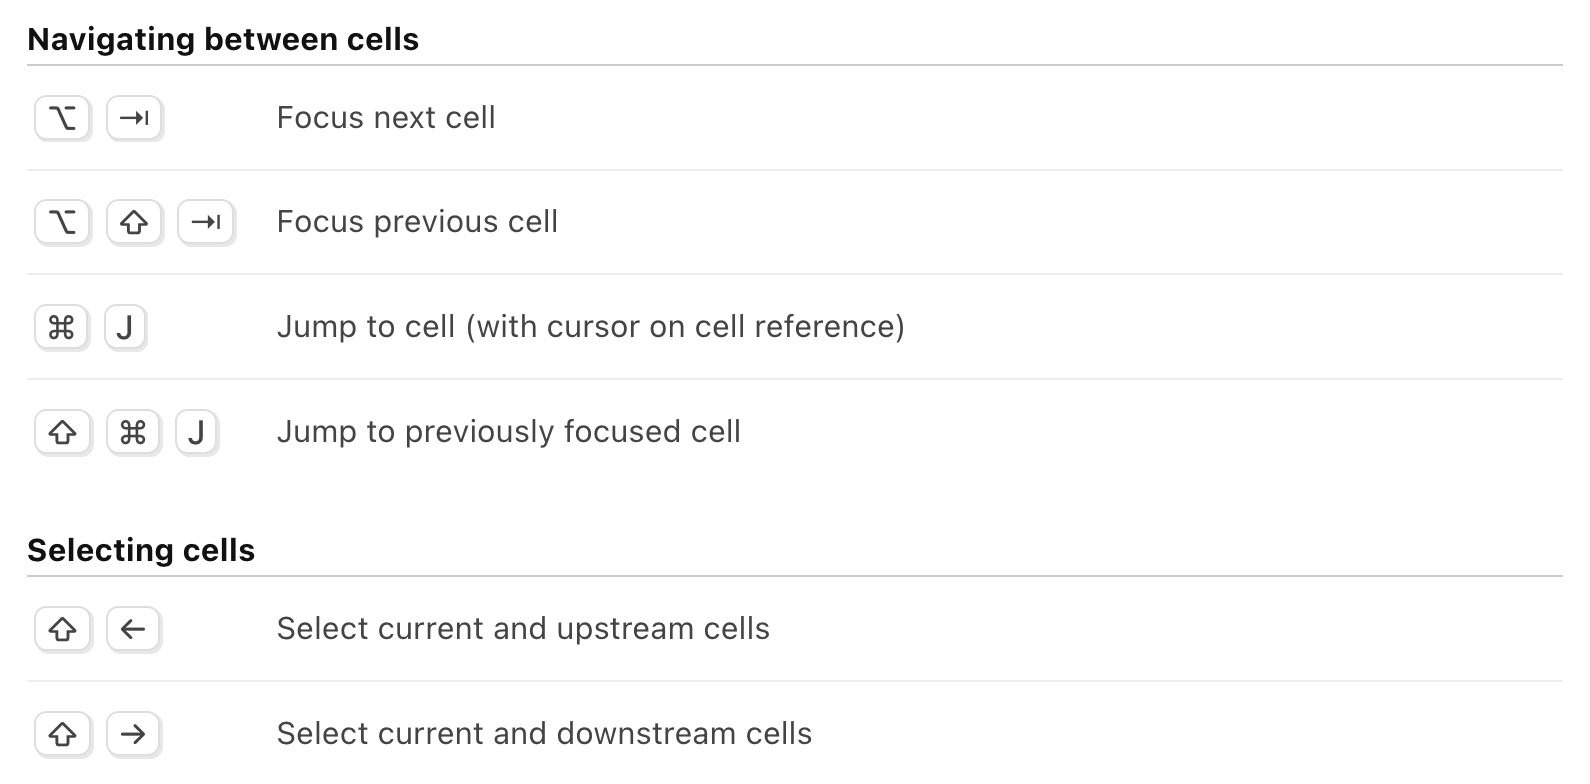This screenshot has height=784, width=1590.
Task: Click the Option key icon beside Focus next cell
Action: coord(62,118)
